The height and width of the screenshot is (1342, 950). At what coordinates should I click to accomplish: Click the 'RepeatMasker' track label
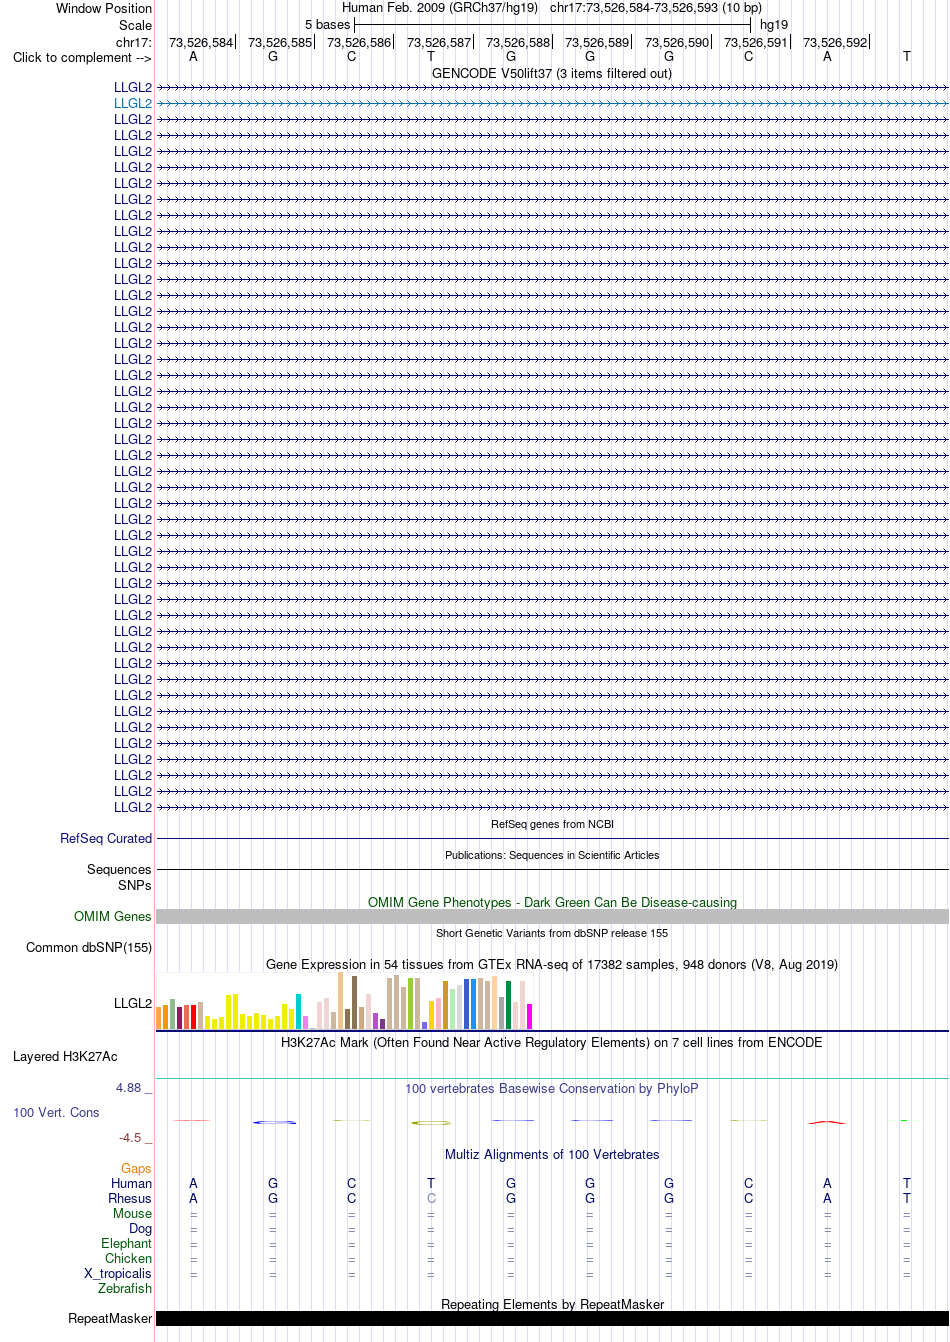tap(110, 1318)
